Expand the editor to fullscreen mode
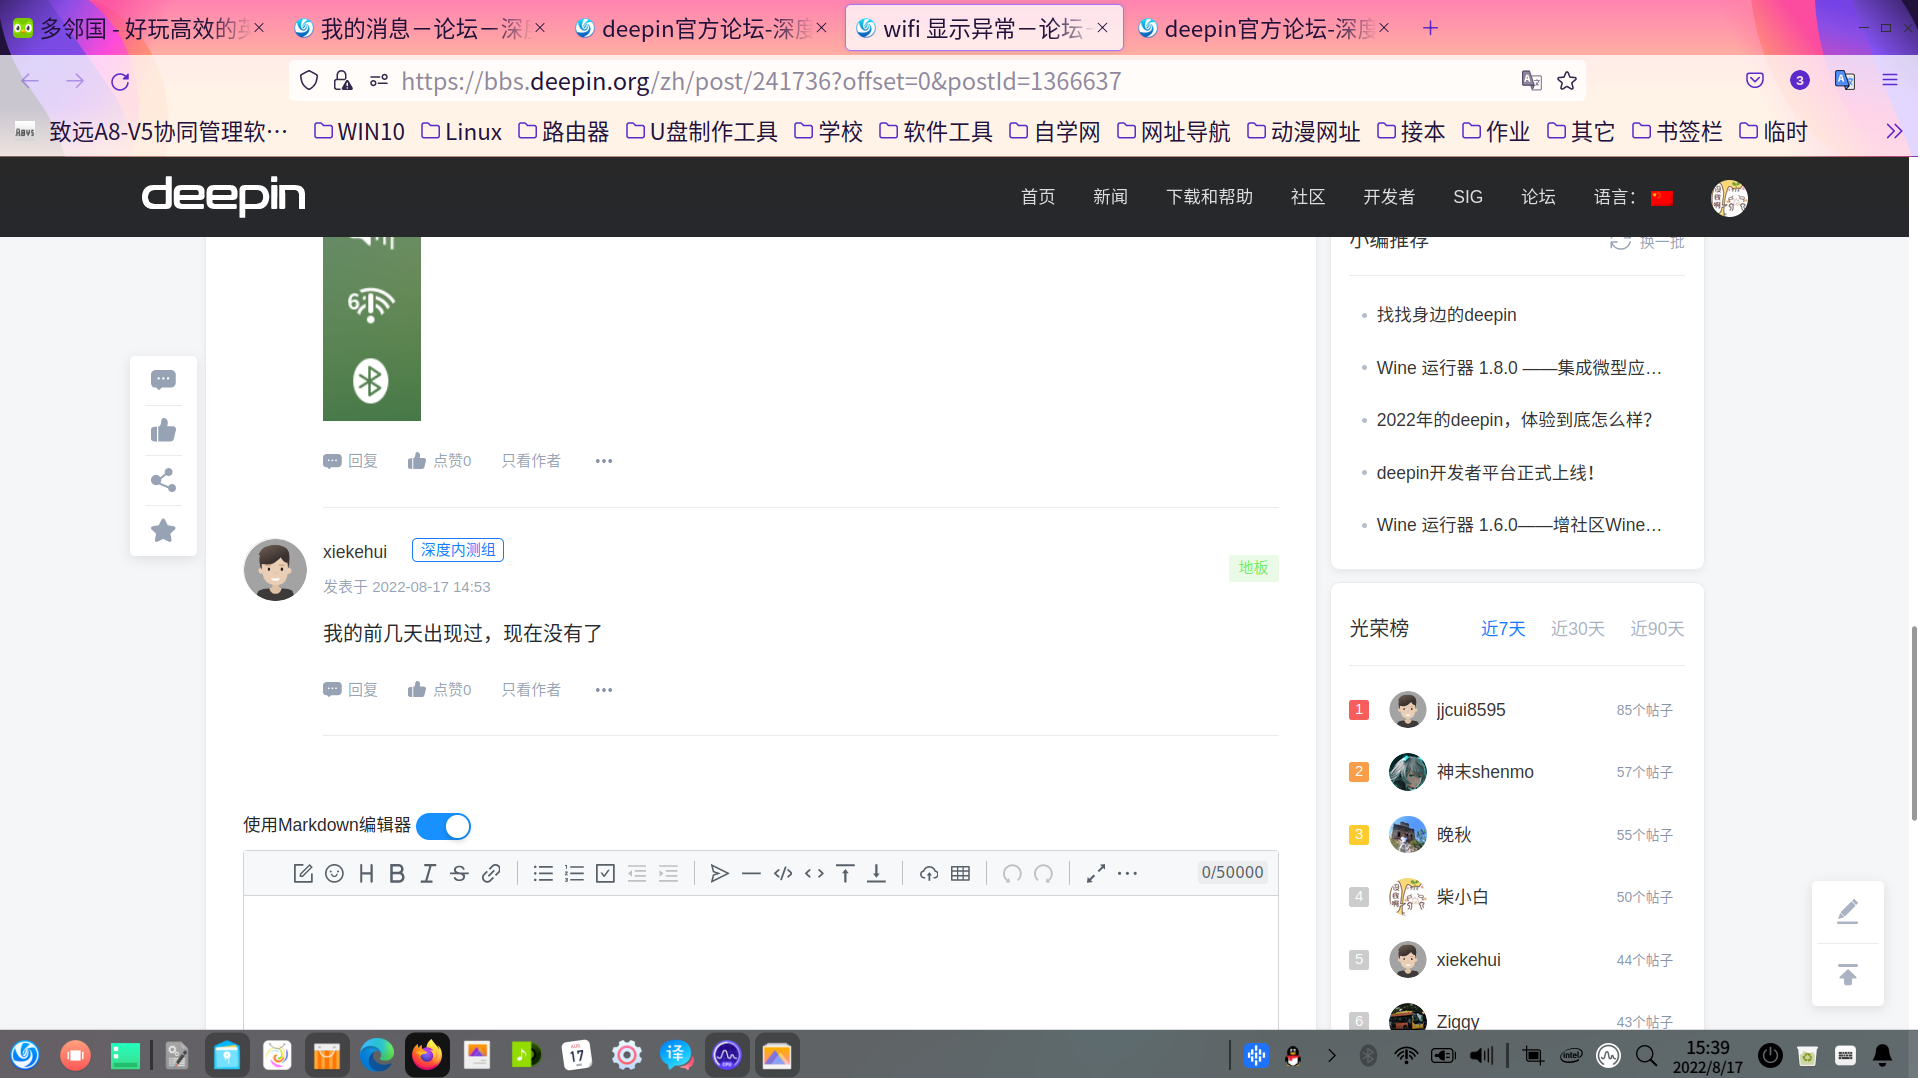The height and width of the screenshot is (1078, 1918). tap(1095, 873)
